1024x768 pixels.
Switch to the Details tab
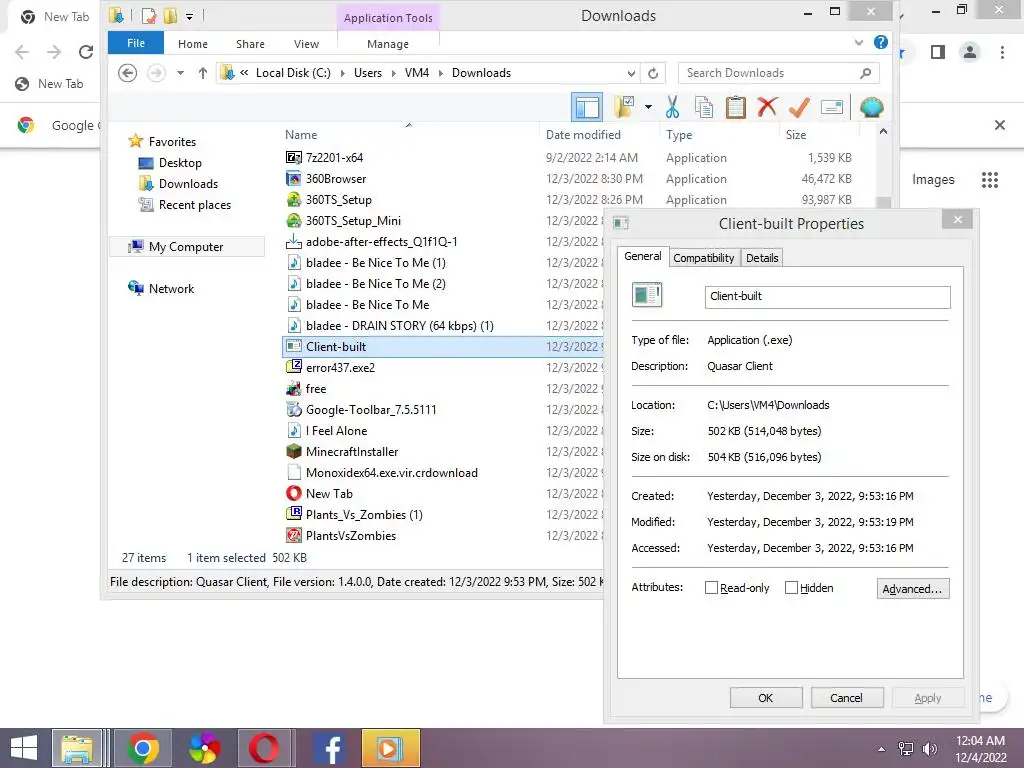(762, 258)
